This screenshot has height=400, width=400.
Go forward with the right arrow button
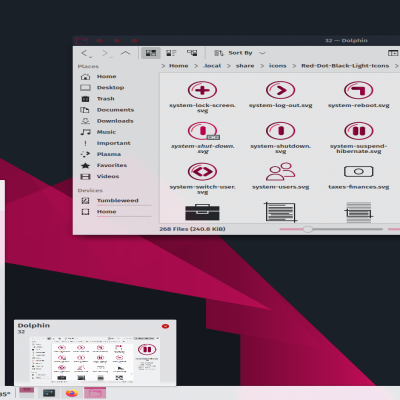pos(106,53)
